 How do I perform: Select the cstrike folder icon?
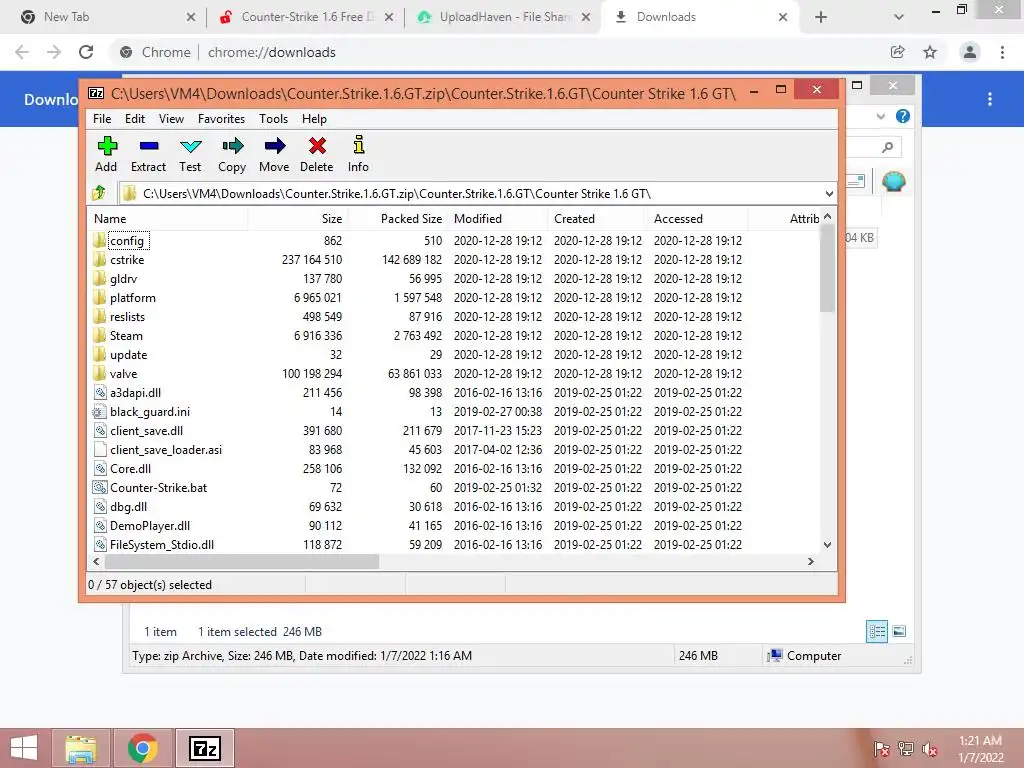(x=99, y=259)
